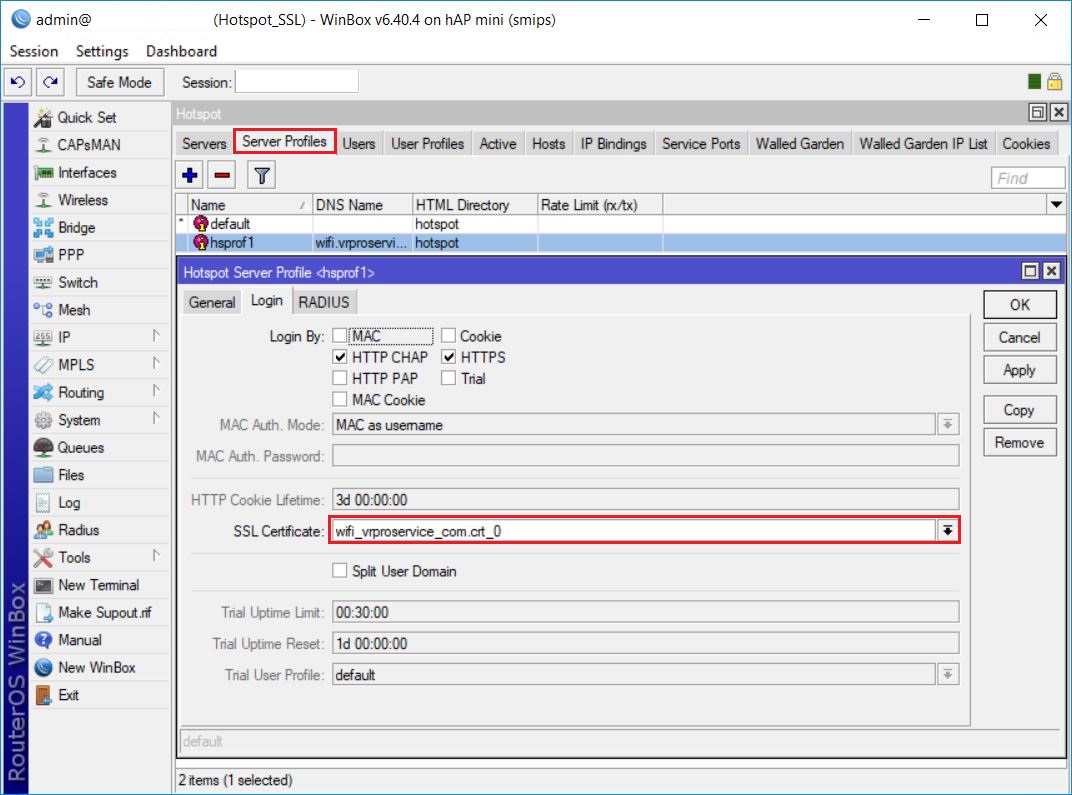Toggle MAC Cookie checkbox
The image size is (1072, 795).
pyautogui.click(x=340, y=399)
